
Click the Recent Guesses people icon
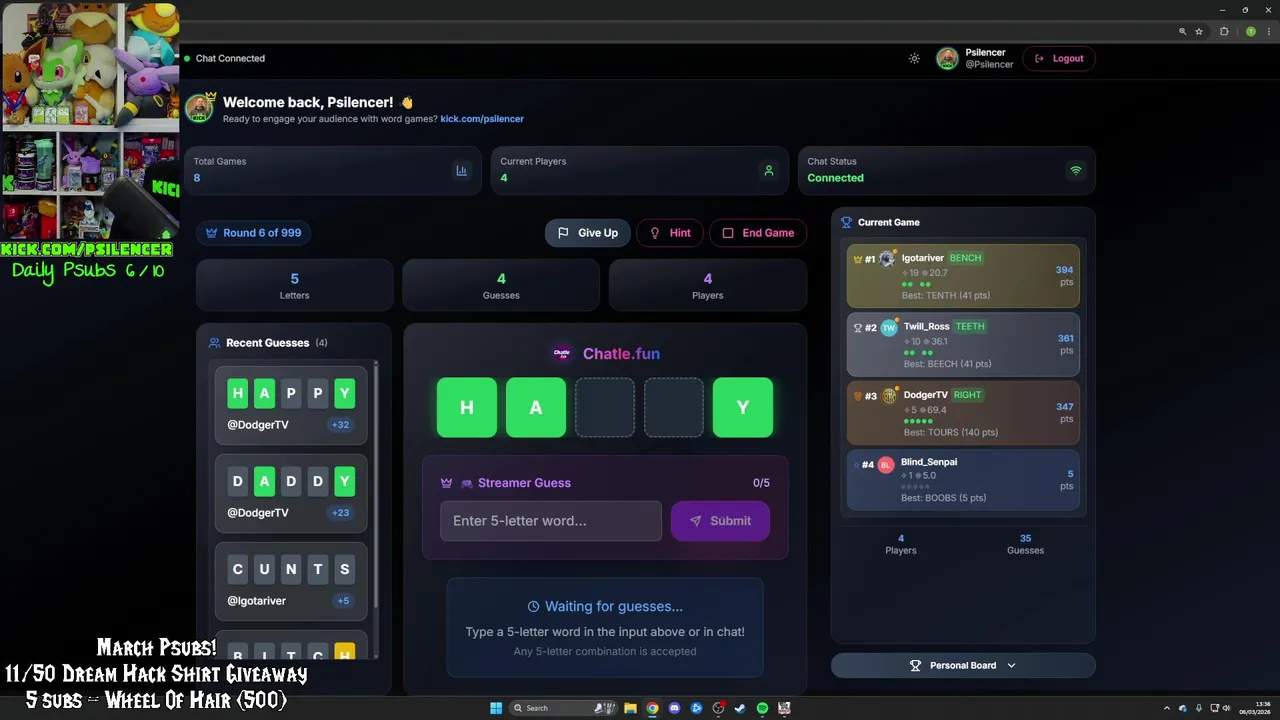pos(214,343)
